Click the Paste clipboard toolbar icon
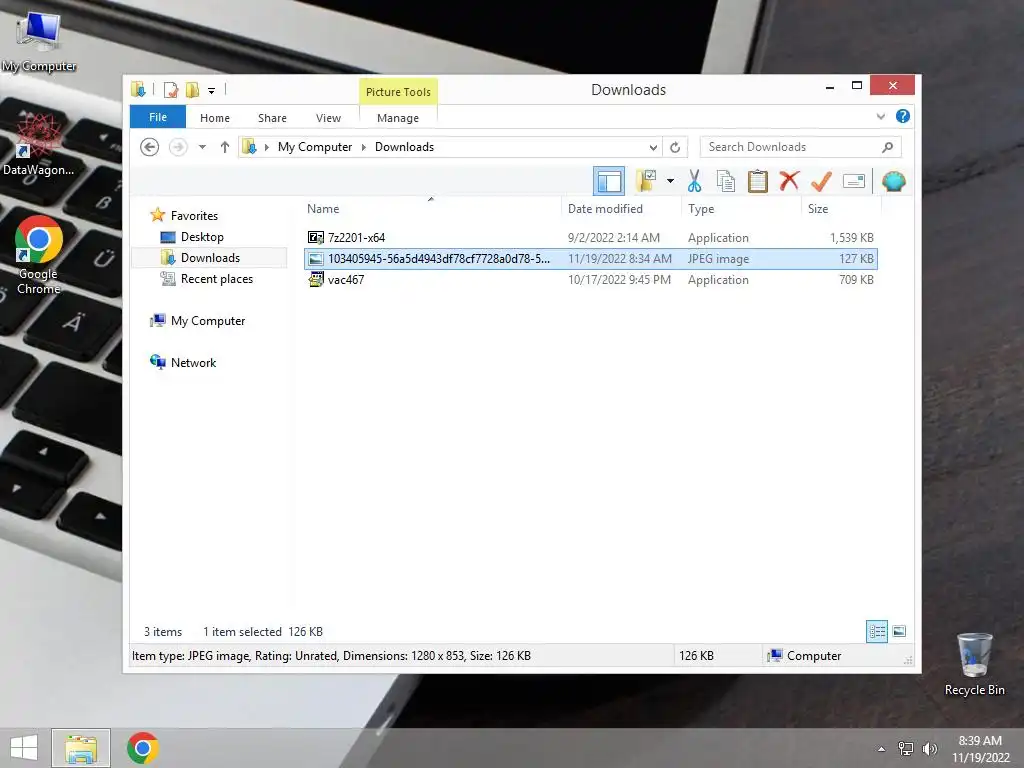Viewport: 1024px width, 768px height. coord(758,181)
